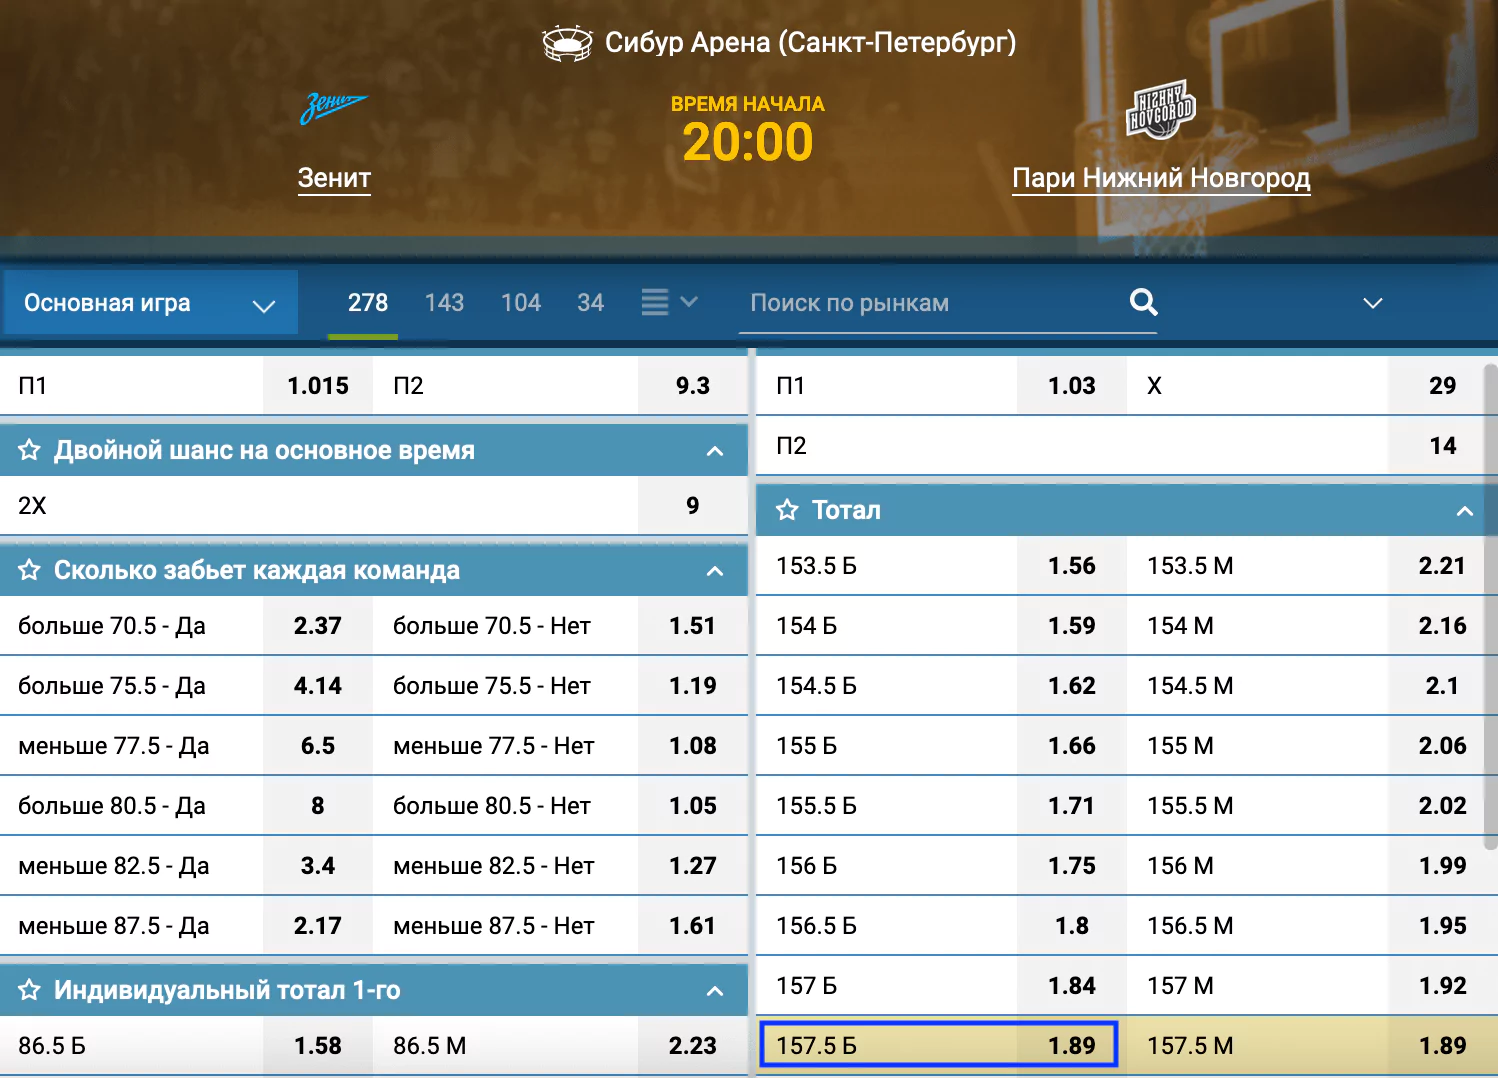This screenshot has height=1078, width=1498.
Task: Switch to the 143 markets tab
Action: (x=444, y=303)
